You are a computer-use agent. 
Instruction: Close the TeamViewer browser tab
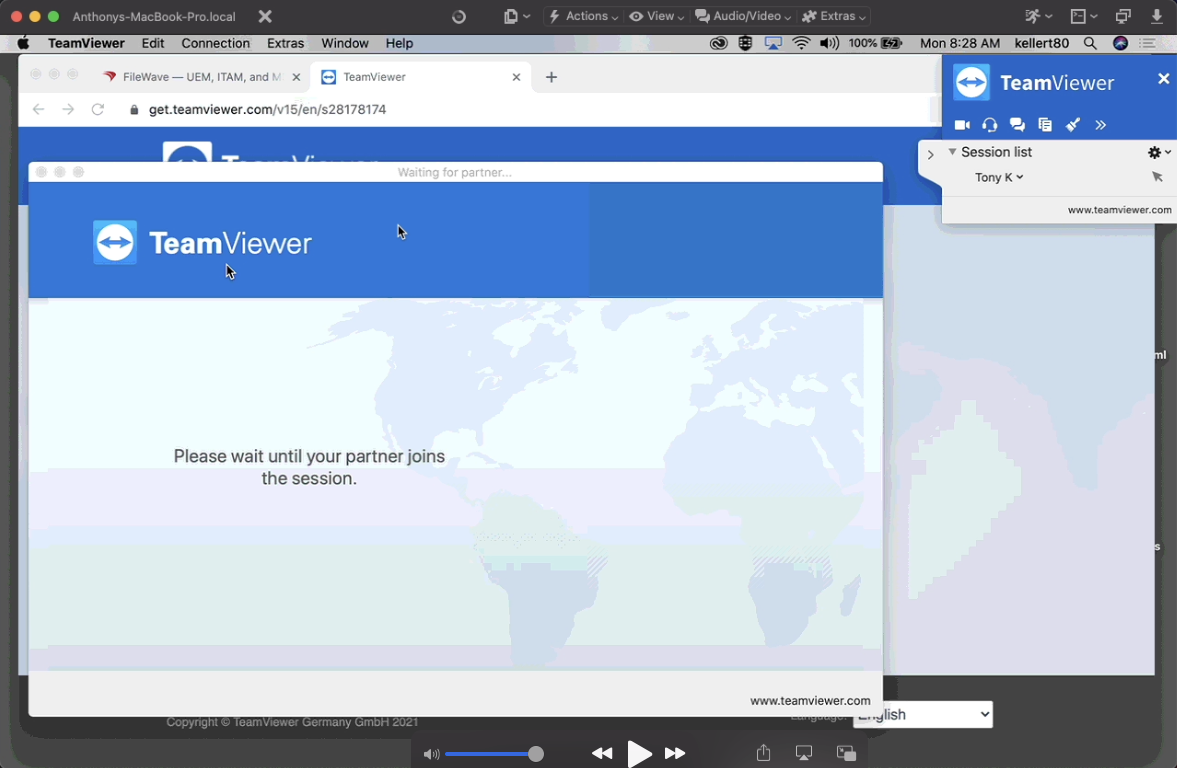coord(516,77)
